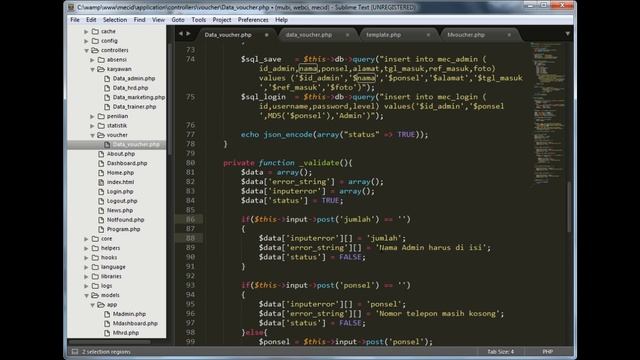
Task: Open Notfound.php in the sidebar
Action: [125, 220]
